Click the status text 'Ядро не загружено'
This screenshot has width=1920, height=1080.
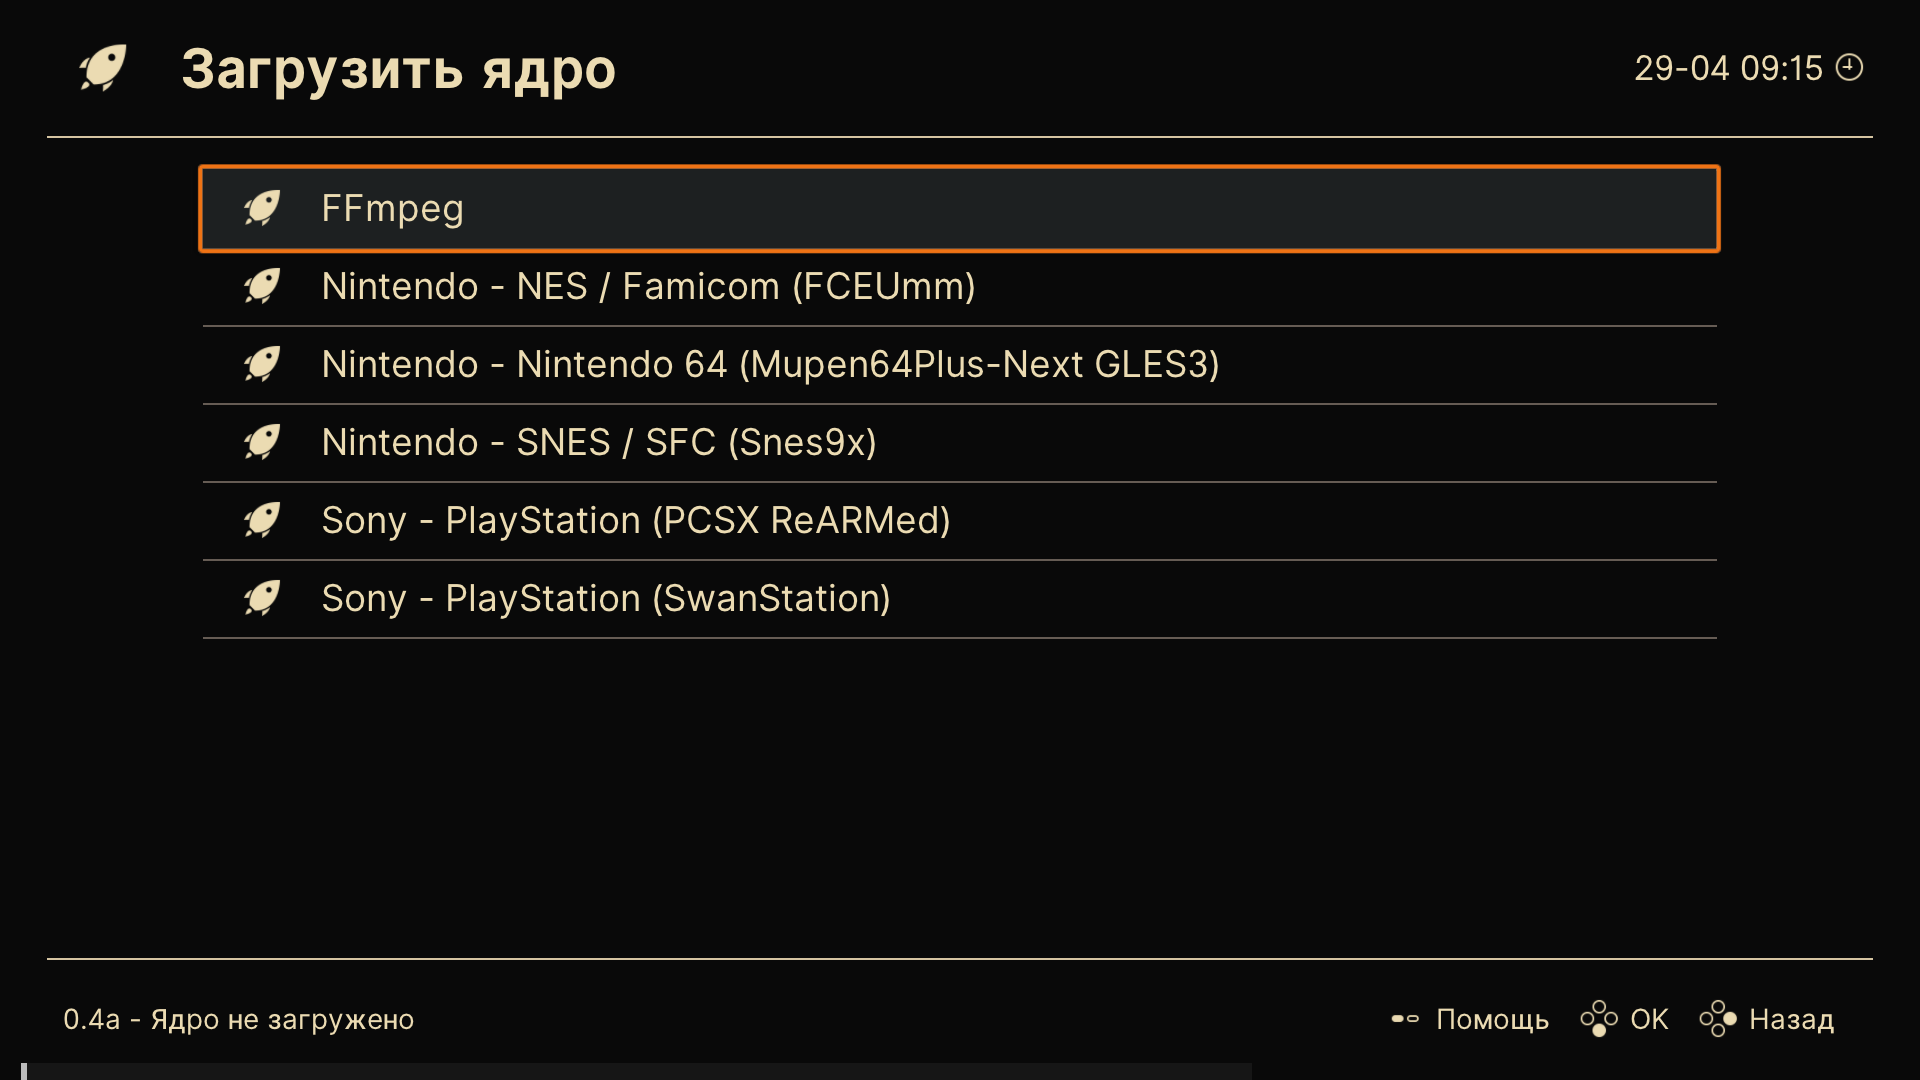pos(282,1020)
